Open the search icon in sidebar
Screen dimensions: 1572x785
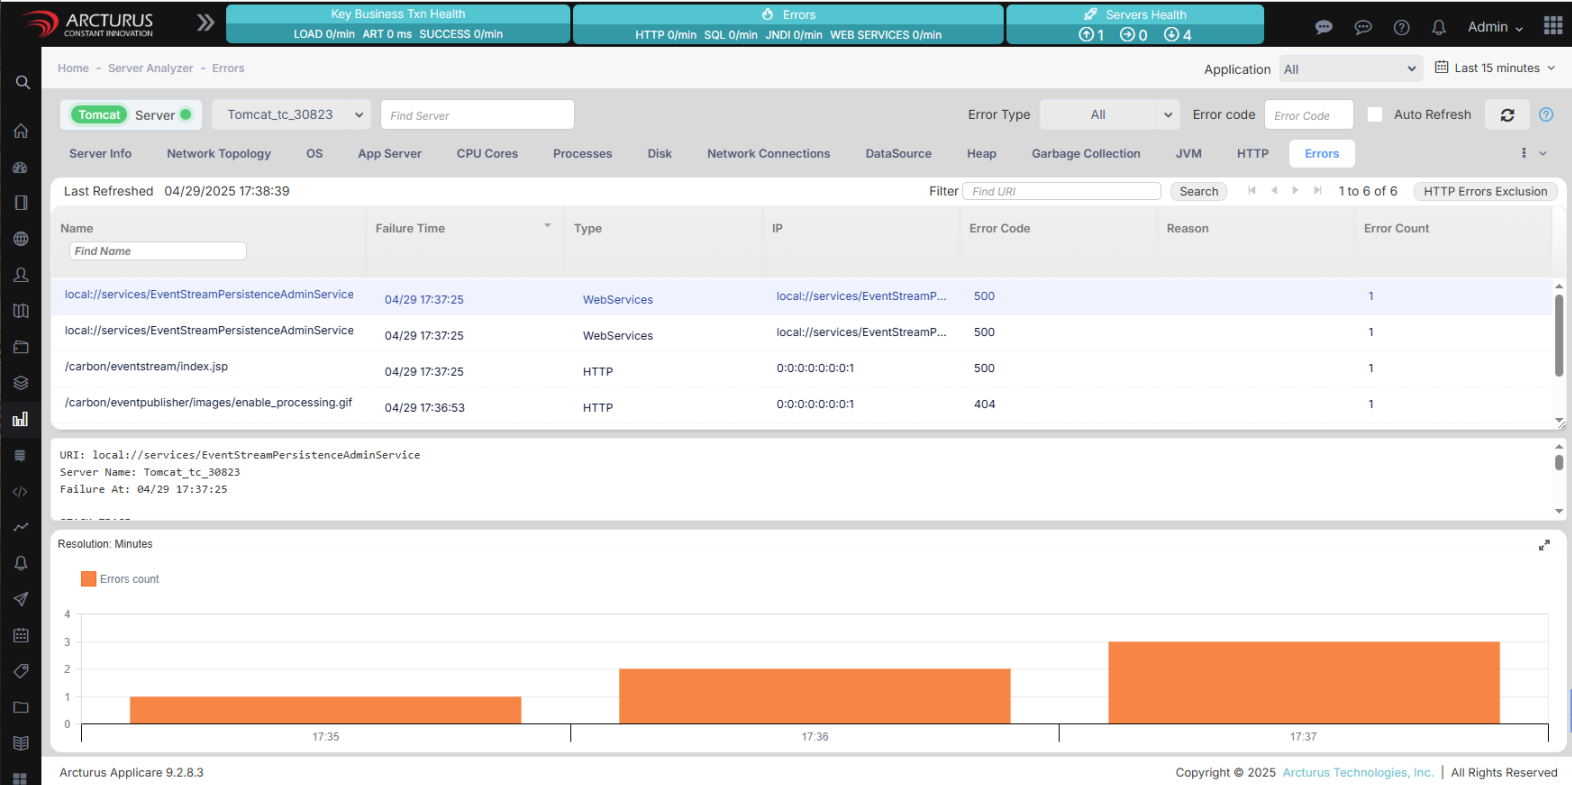pyautogui.click(x=22, y=83)
